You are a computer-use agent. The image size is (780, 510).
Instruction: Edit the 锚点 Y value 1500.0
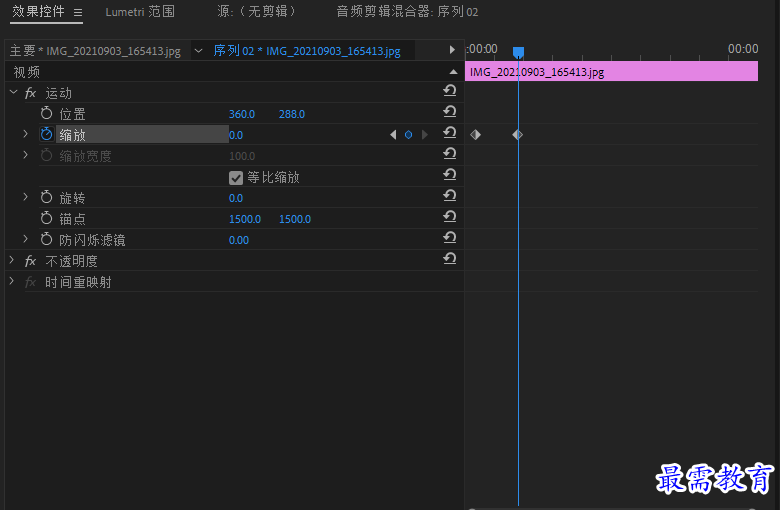pos(295,219)
